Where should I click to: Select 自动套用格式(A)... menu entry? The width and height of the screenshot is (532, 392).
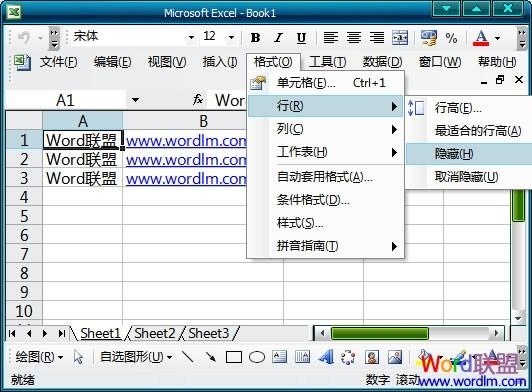pos(326,177)
